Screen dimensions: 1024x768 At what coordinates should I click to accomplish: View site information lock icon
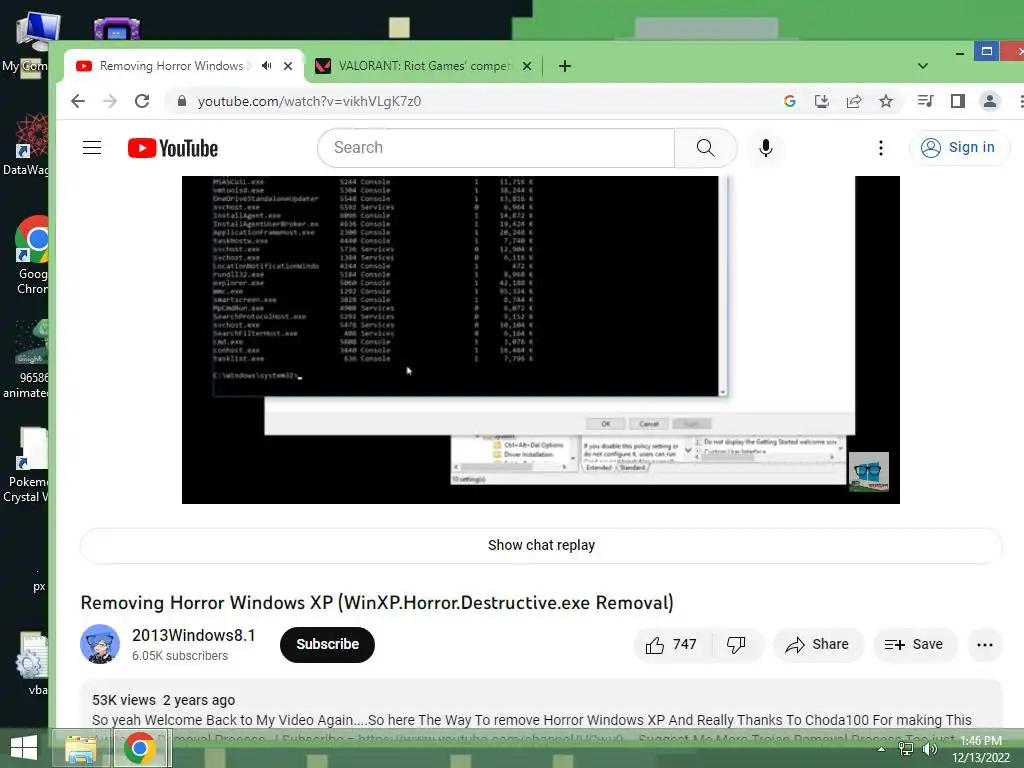(x=182, y=101)
